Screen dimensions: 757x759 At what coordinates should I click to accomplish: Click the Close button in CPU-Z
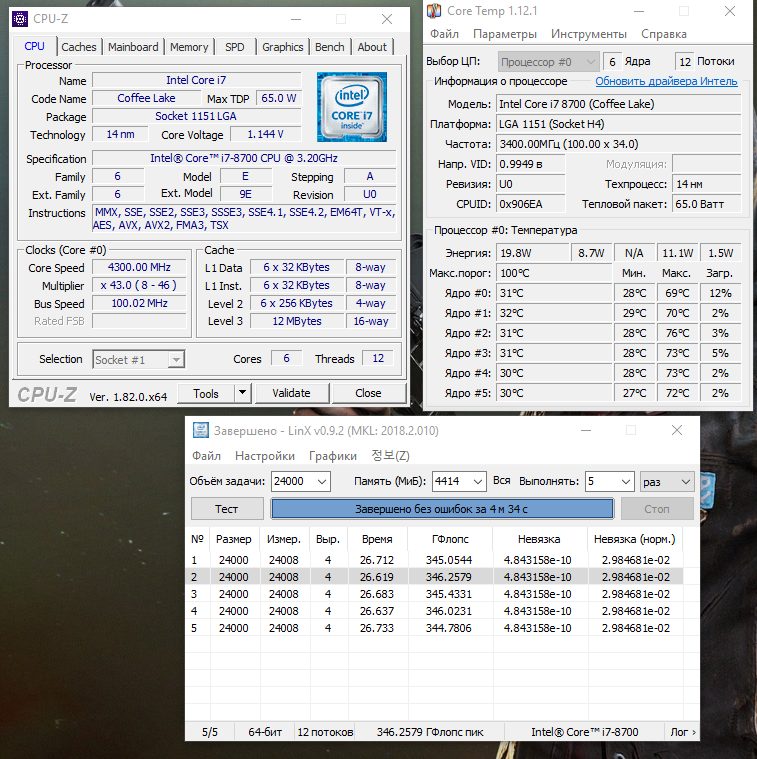[x=368, y=393]
